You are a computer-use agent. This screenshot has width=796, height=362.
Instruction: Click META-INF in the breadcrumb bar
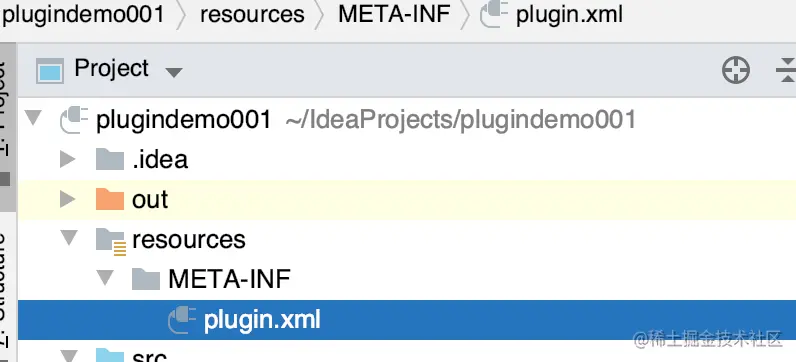click(x=394, y=15)
